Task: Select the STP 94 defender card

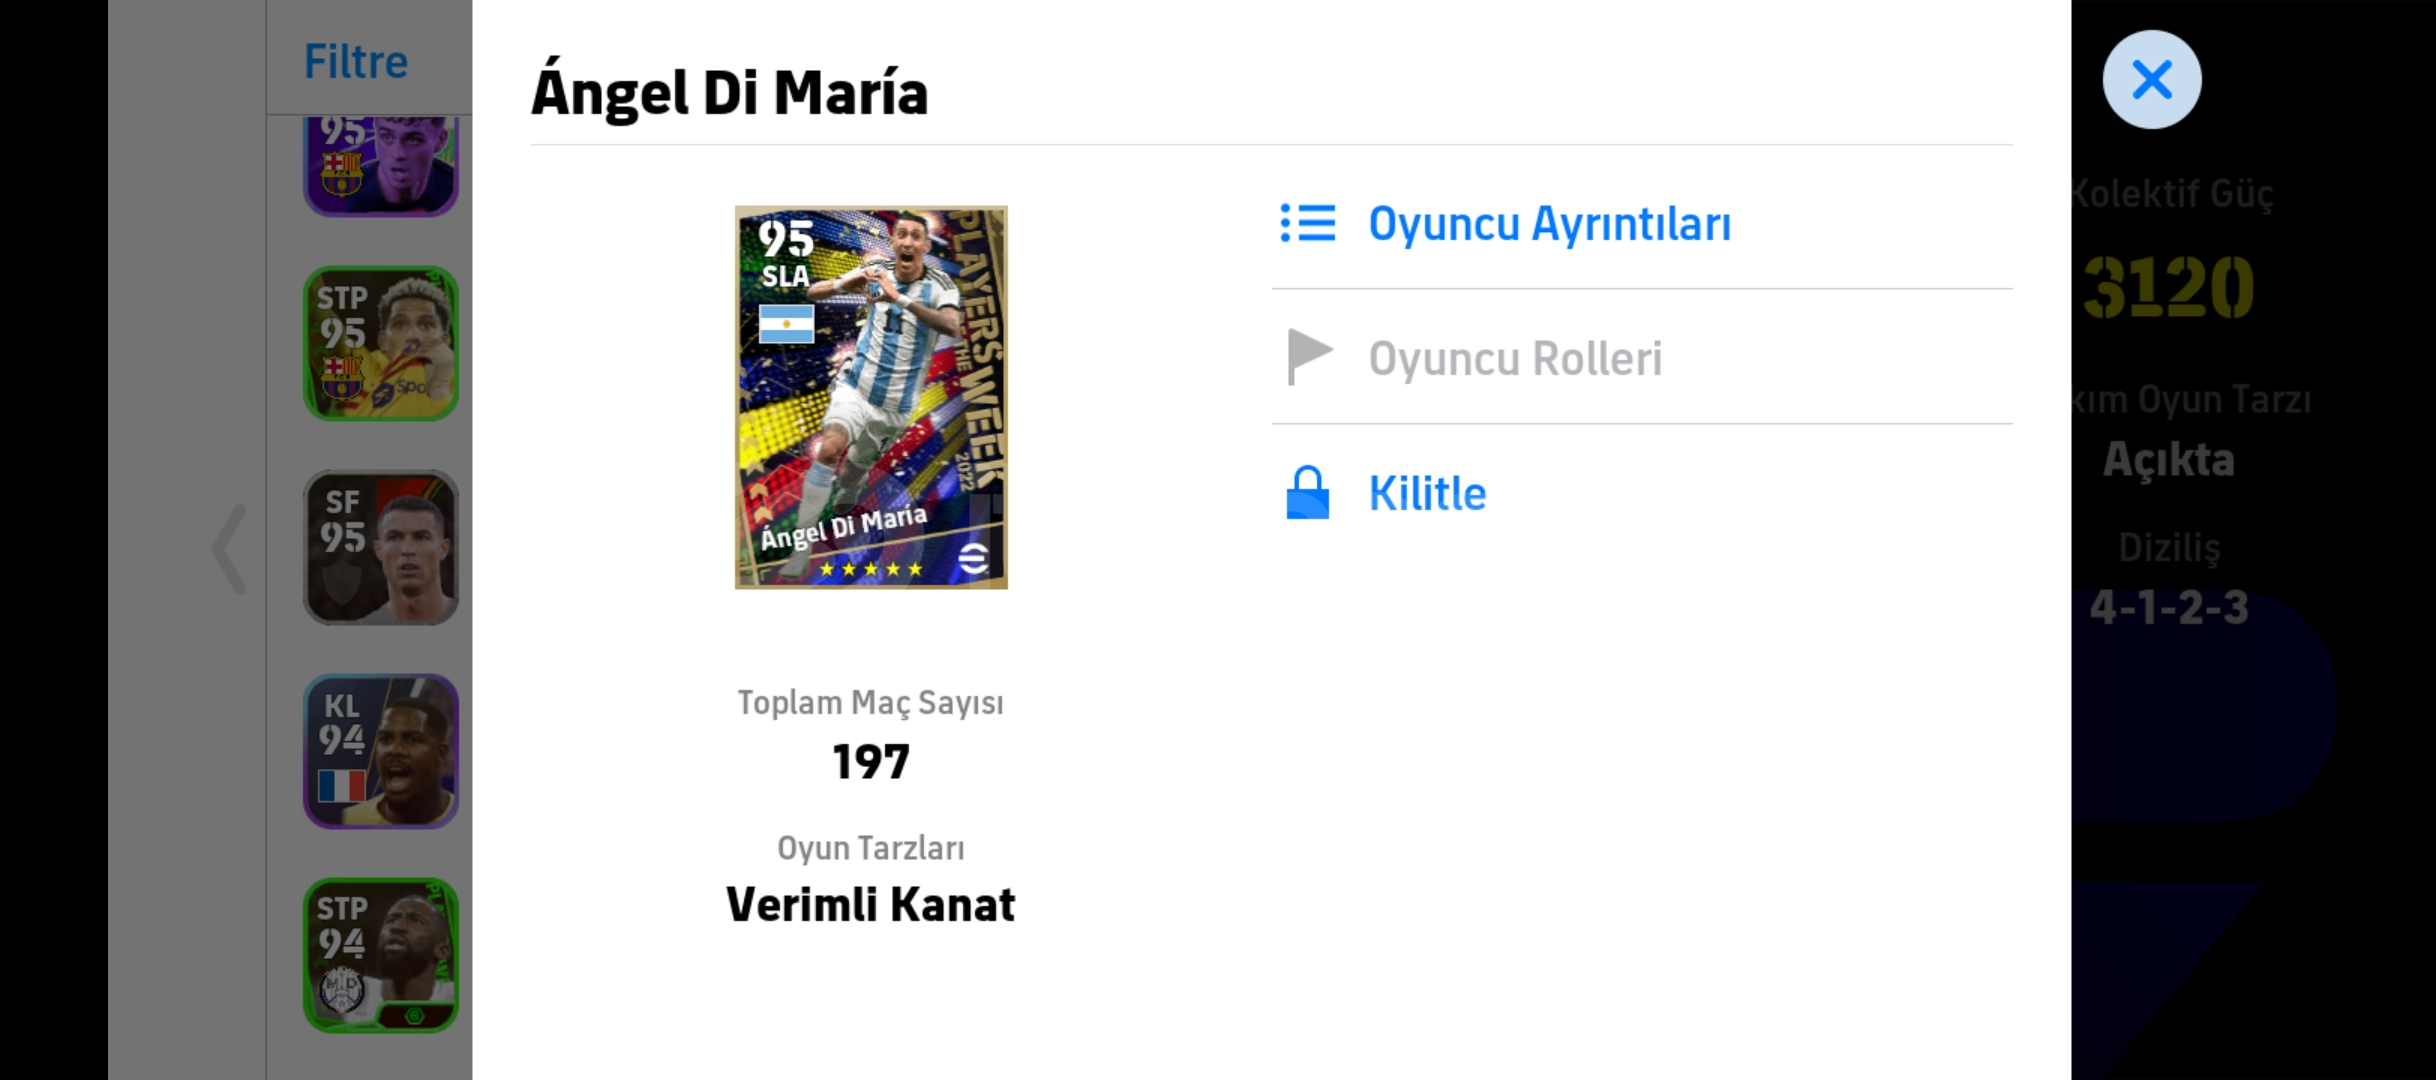Action: point(381,955)
